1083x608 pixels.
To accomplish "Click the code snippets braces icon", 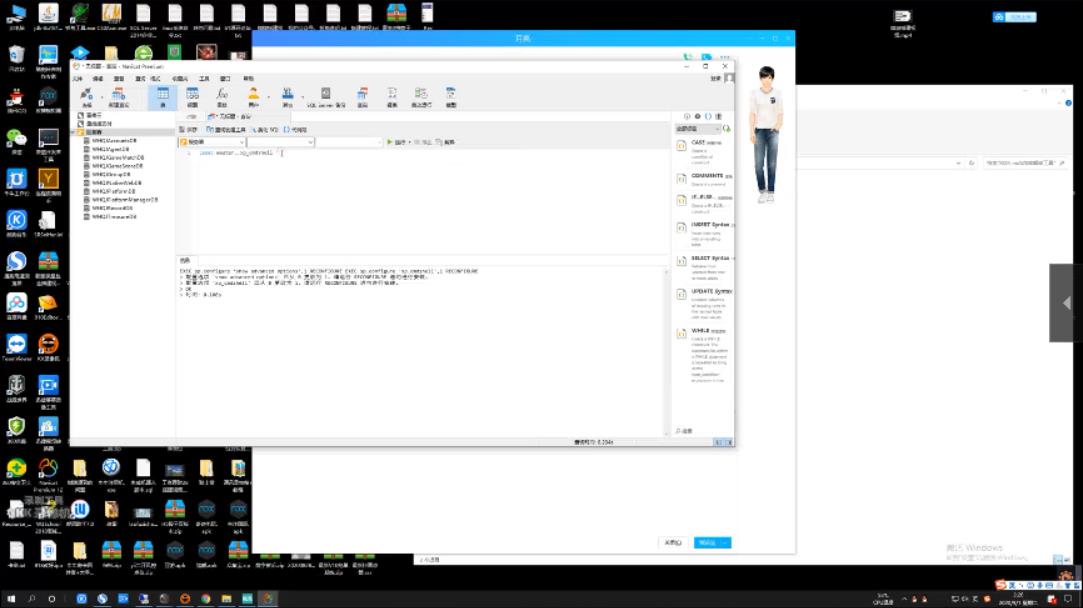I will (708, 117).
